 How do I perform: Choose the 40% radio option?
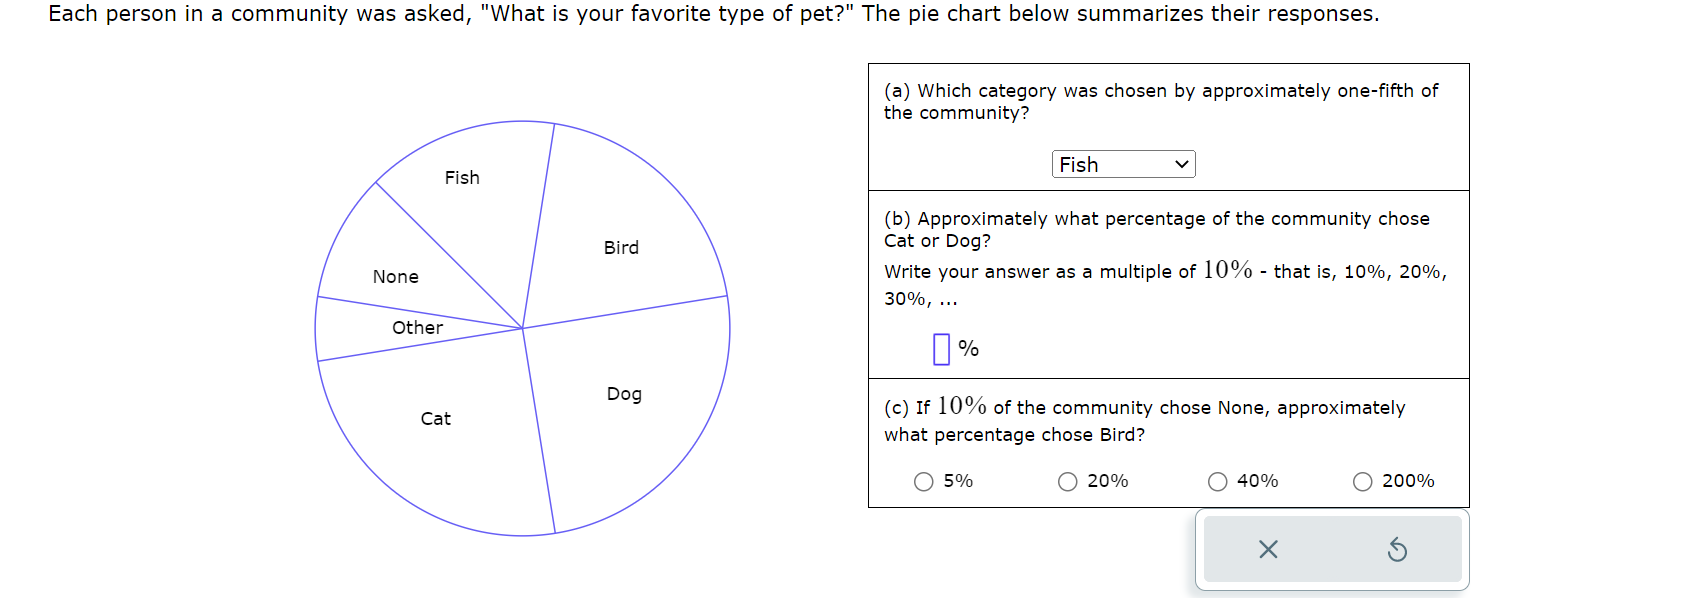[x=1218, y=482]
